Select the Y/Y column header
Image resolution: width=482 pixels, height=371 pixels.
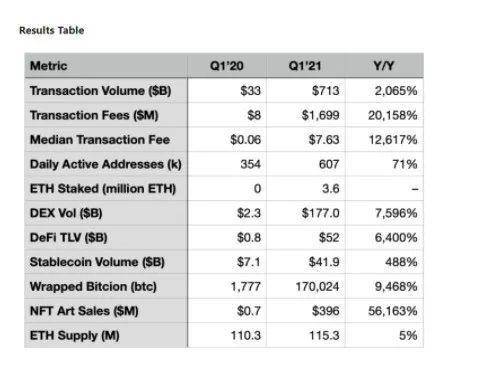(x=384, y=66)
